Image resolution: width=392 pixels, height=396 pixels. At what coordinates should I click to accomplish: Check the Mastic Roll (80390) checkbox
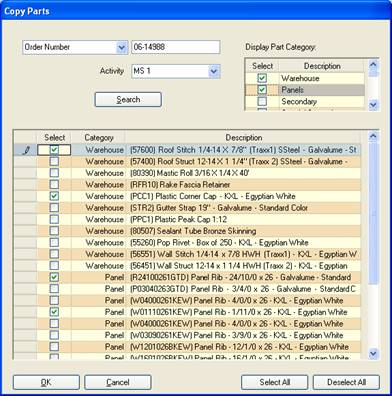coord(54,173)
